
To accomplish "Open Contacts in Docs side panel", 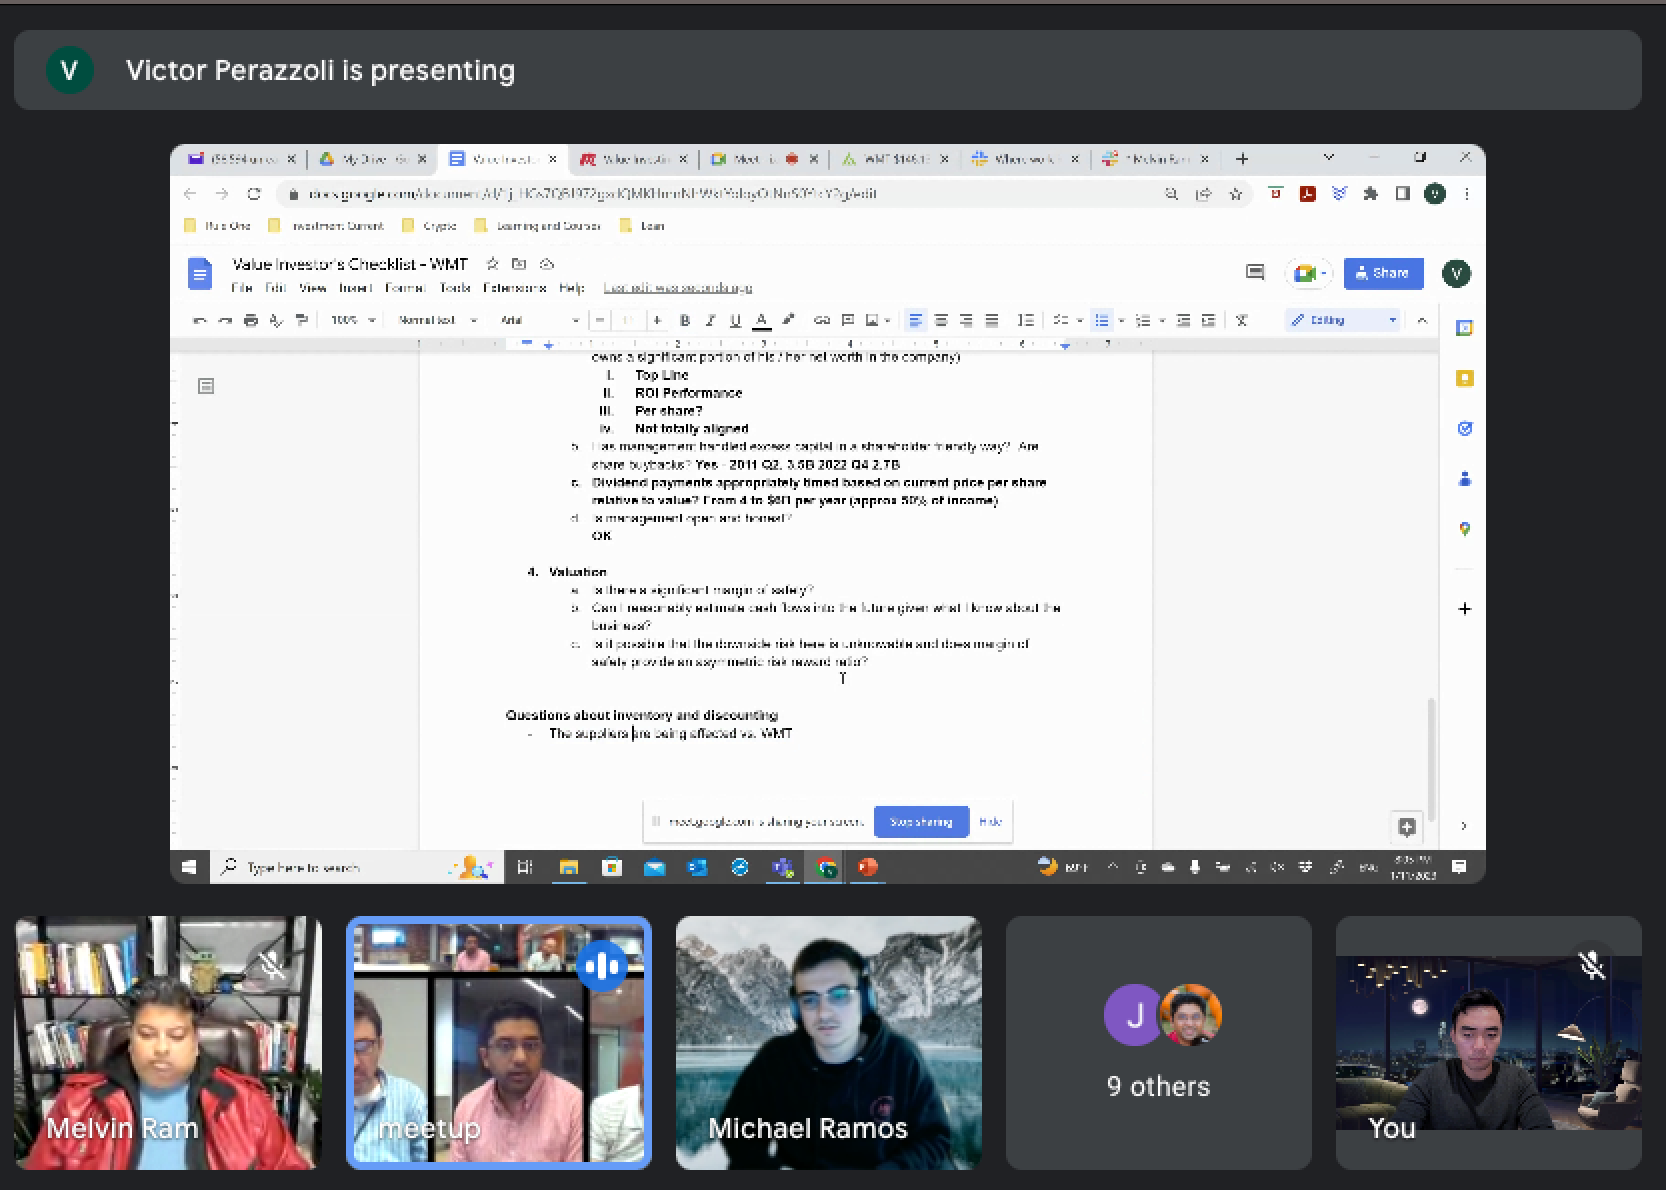I will [1464, 479].
